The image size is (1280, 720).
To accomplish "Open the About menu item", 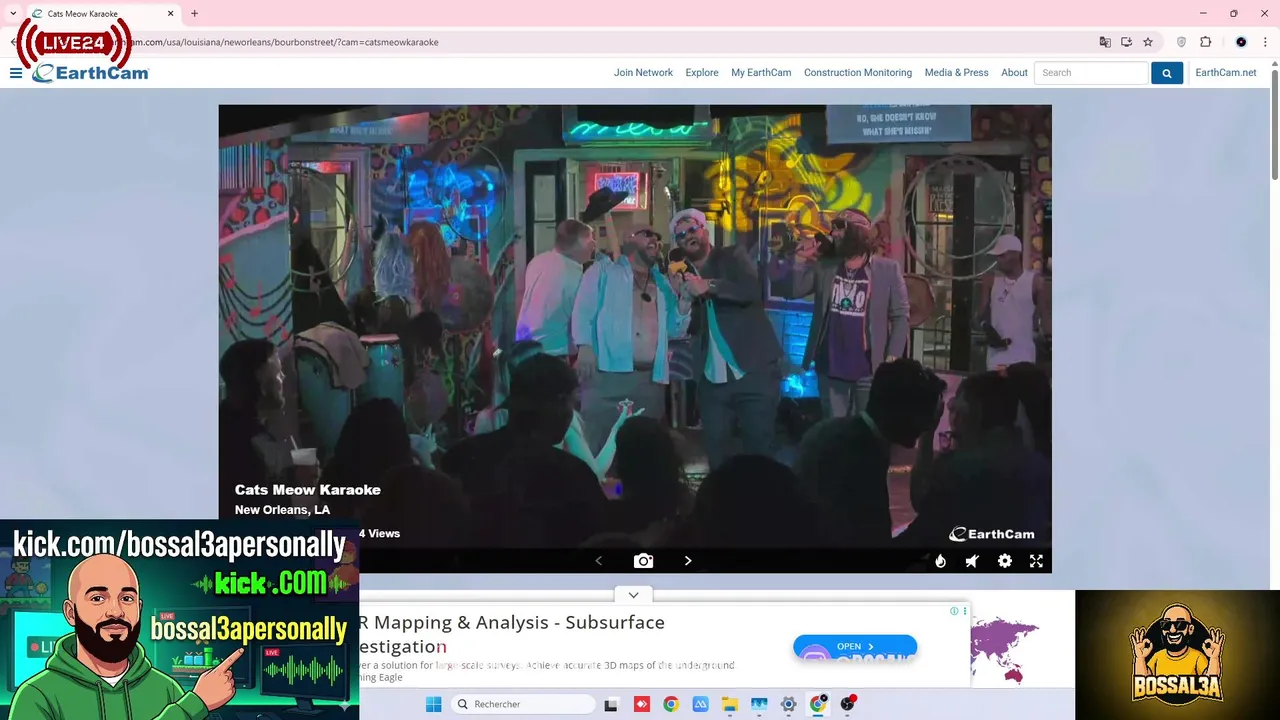I will (x=1014, y=73).
